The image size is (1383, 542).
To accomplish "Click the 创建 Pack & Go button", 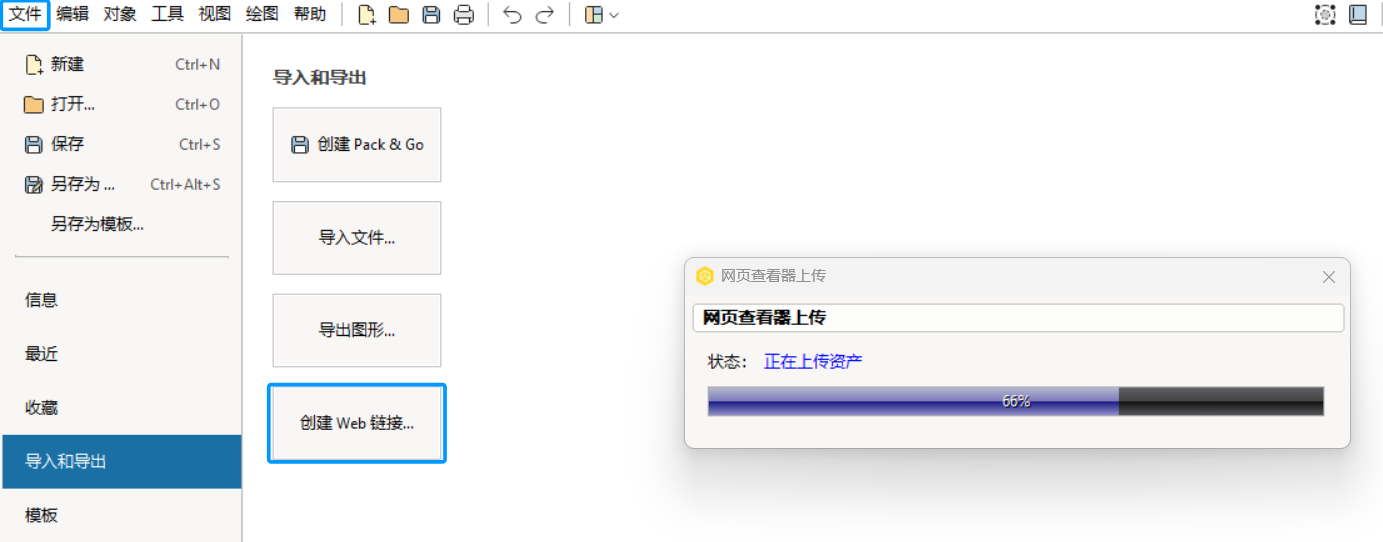I will pos(357,145).
